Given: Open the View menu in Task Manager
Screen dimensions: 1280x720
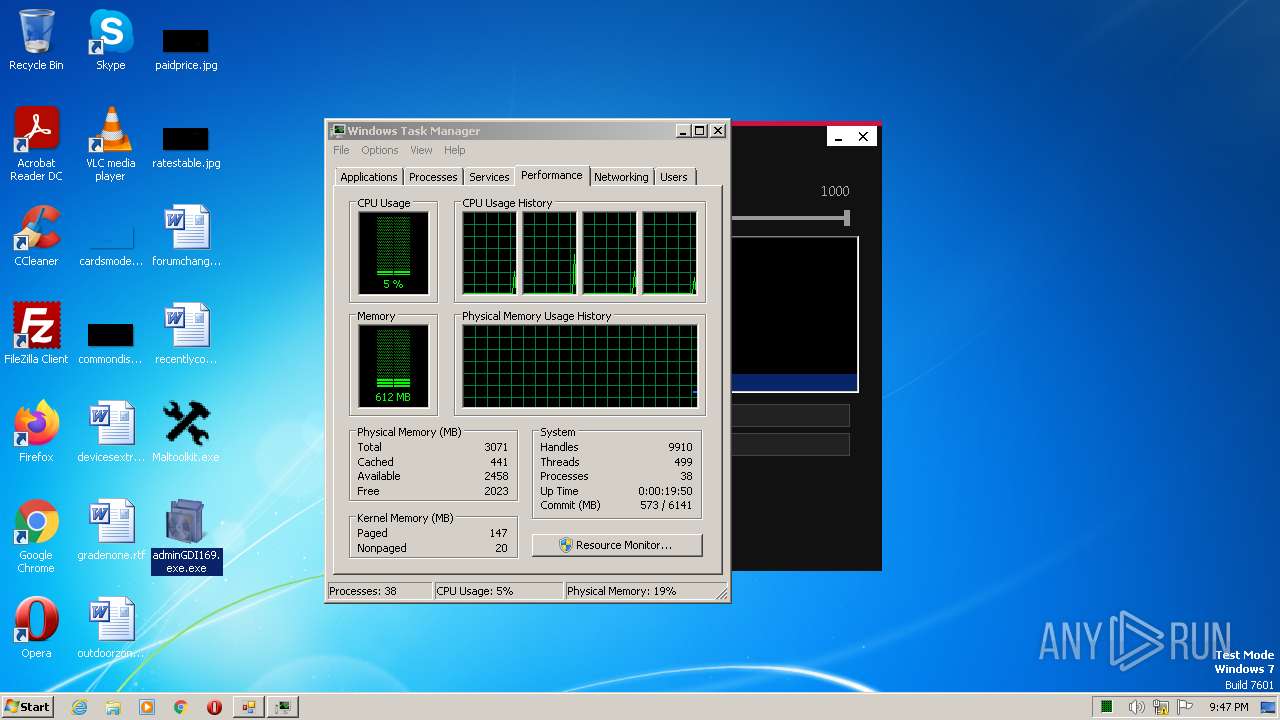Looking at the screenshot, I should click(421, 150).
